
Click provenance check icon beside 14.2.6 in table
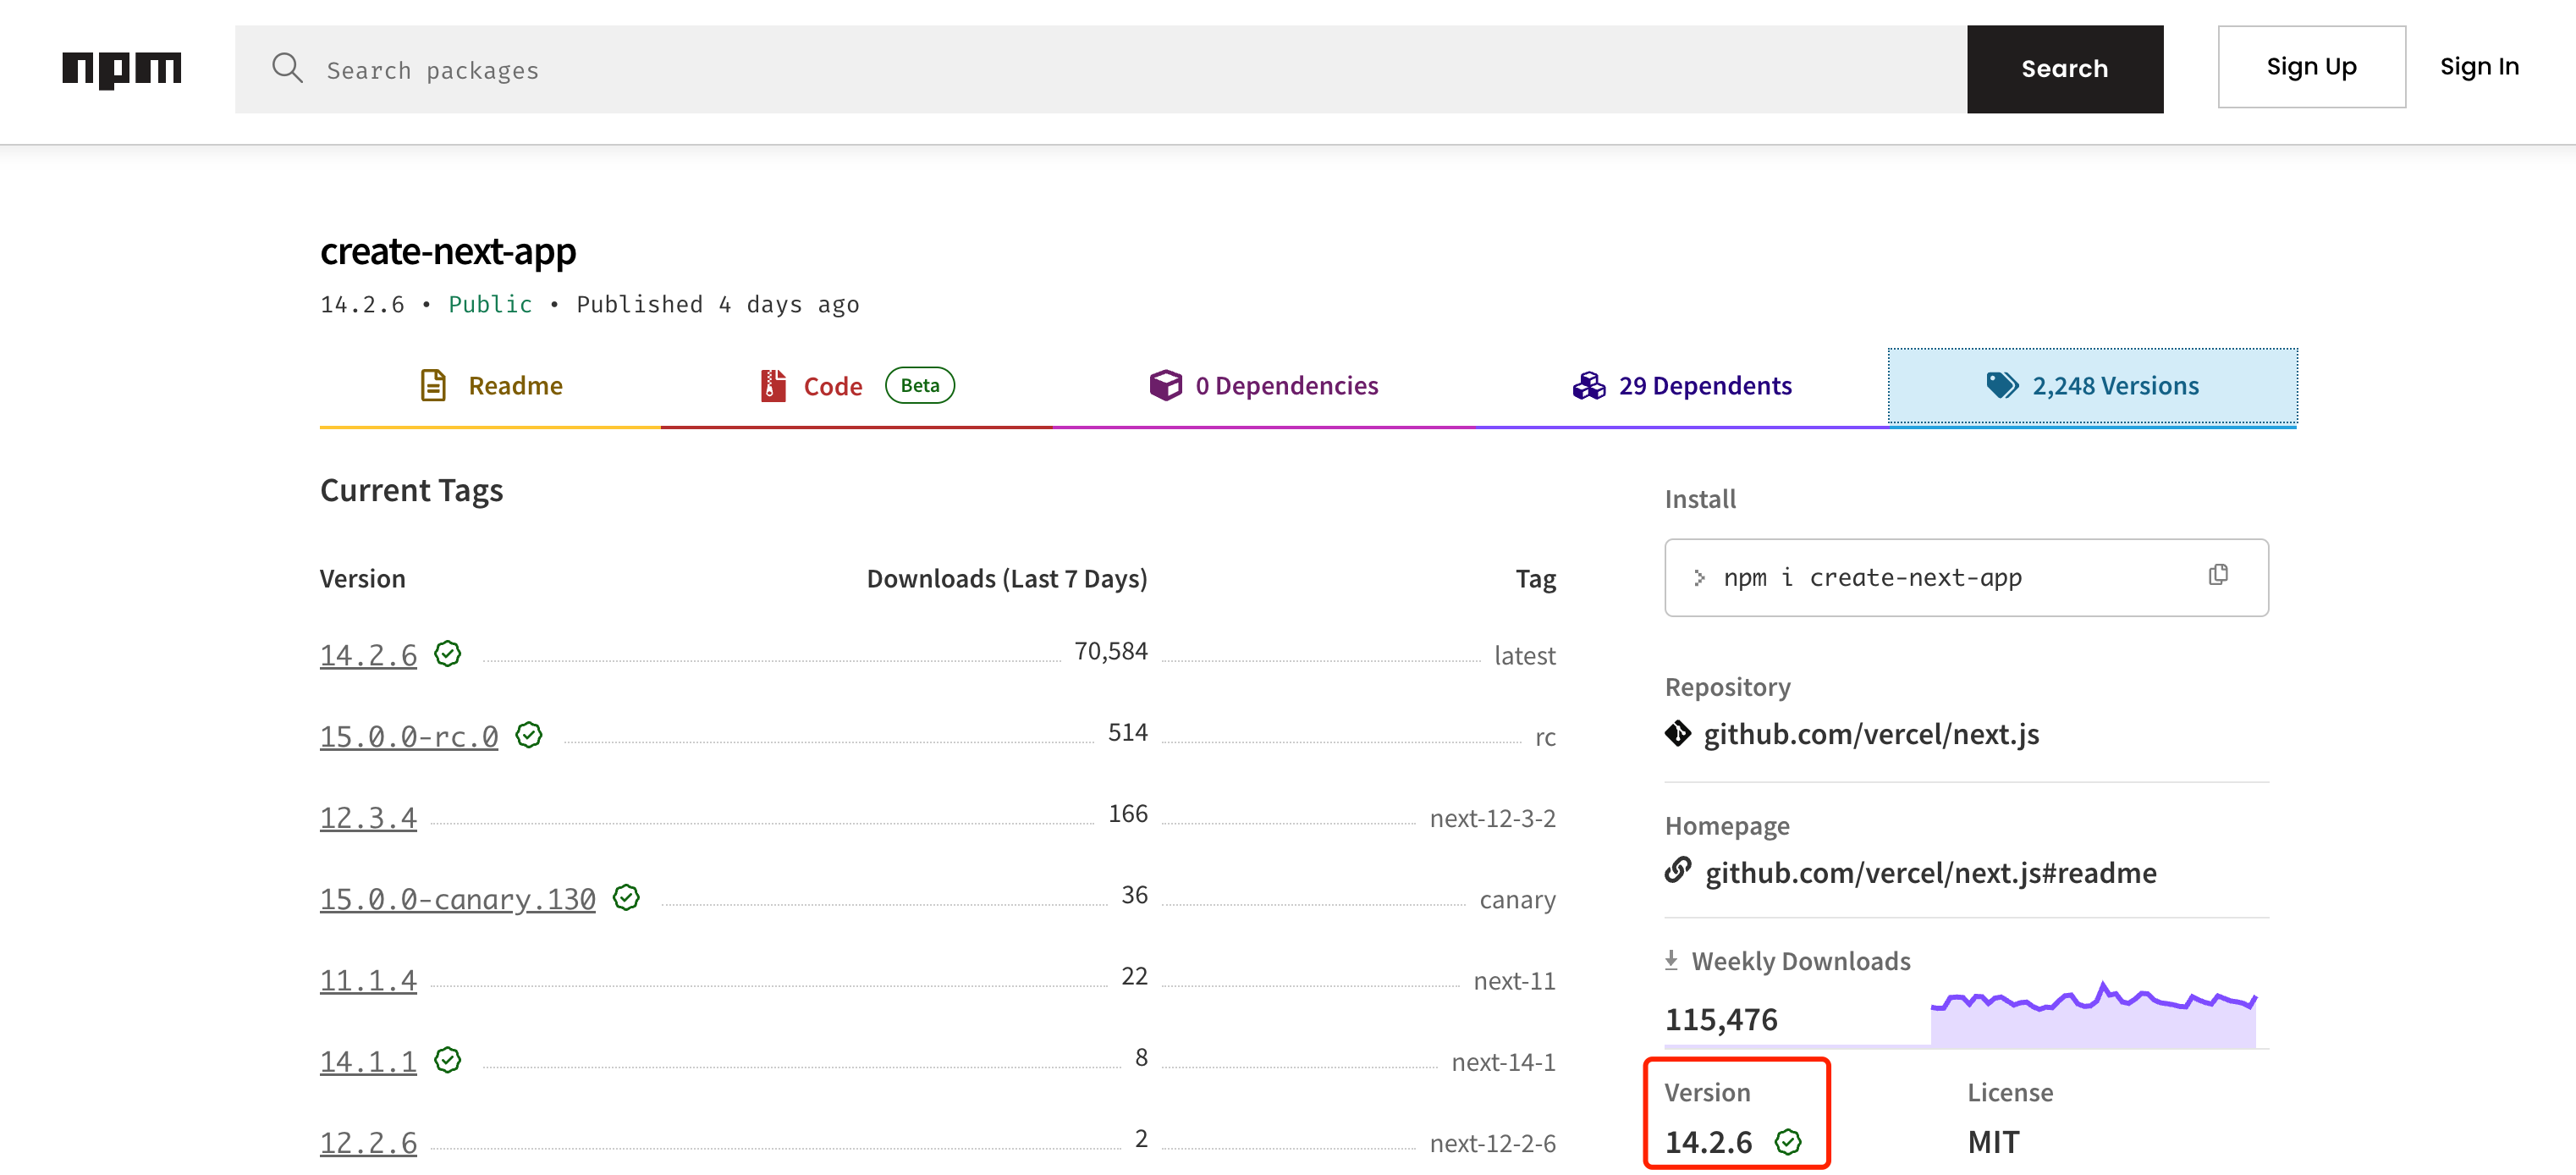tap(447, 653)
